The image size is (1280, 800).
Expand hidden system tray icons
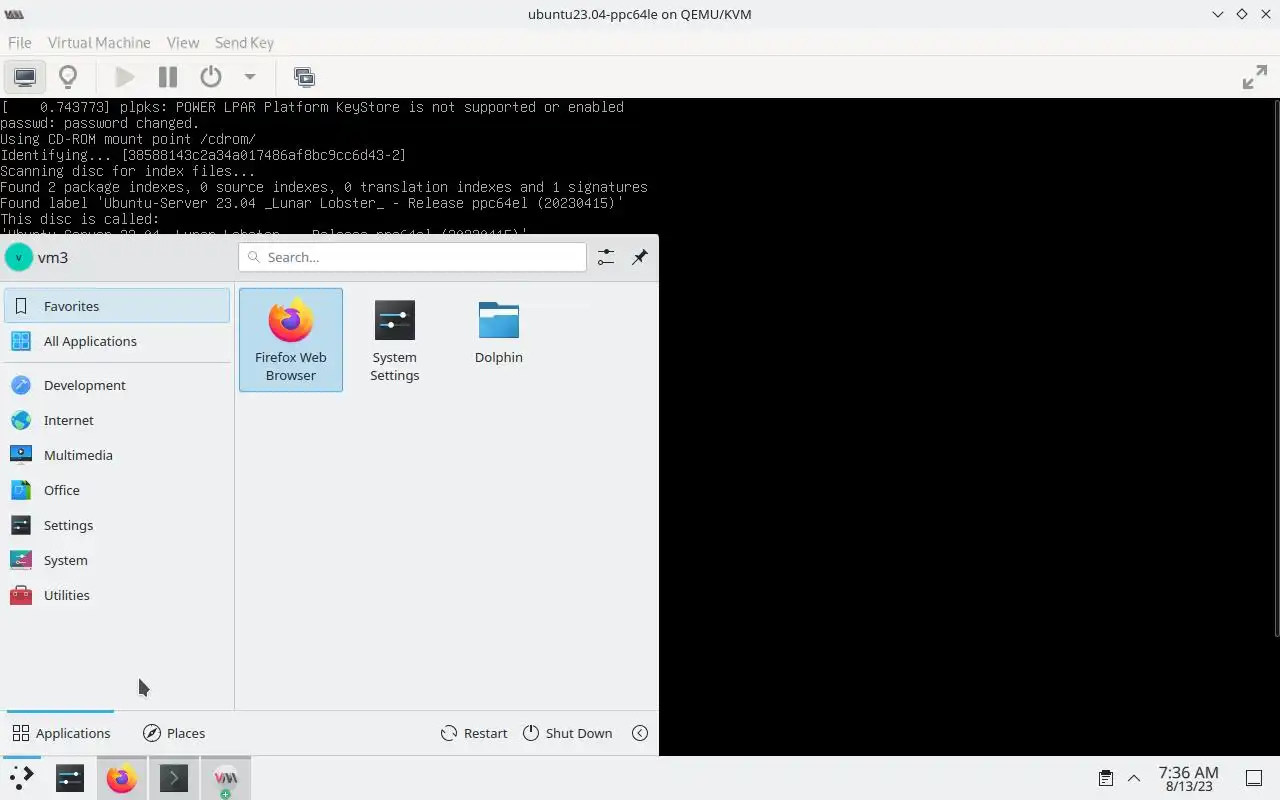1134,778
